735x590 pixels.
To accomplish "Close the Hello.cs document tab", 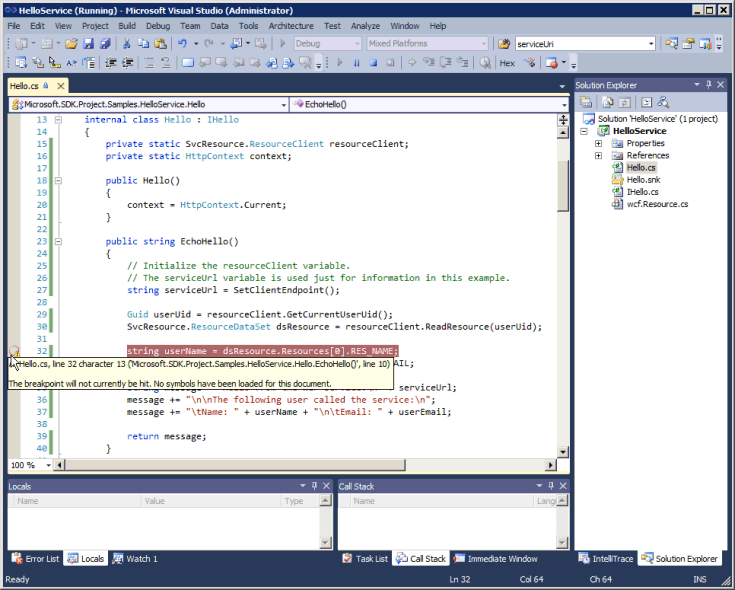I will click(60, 86).
